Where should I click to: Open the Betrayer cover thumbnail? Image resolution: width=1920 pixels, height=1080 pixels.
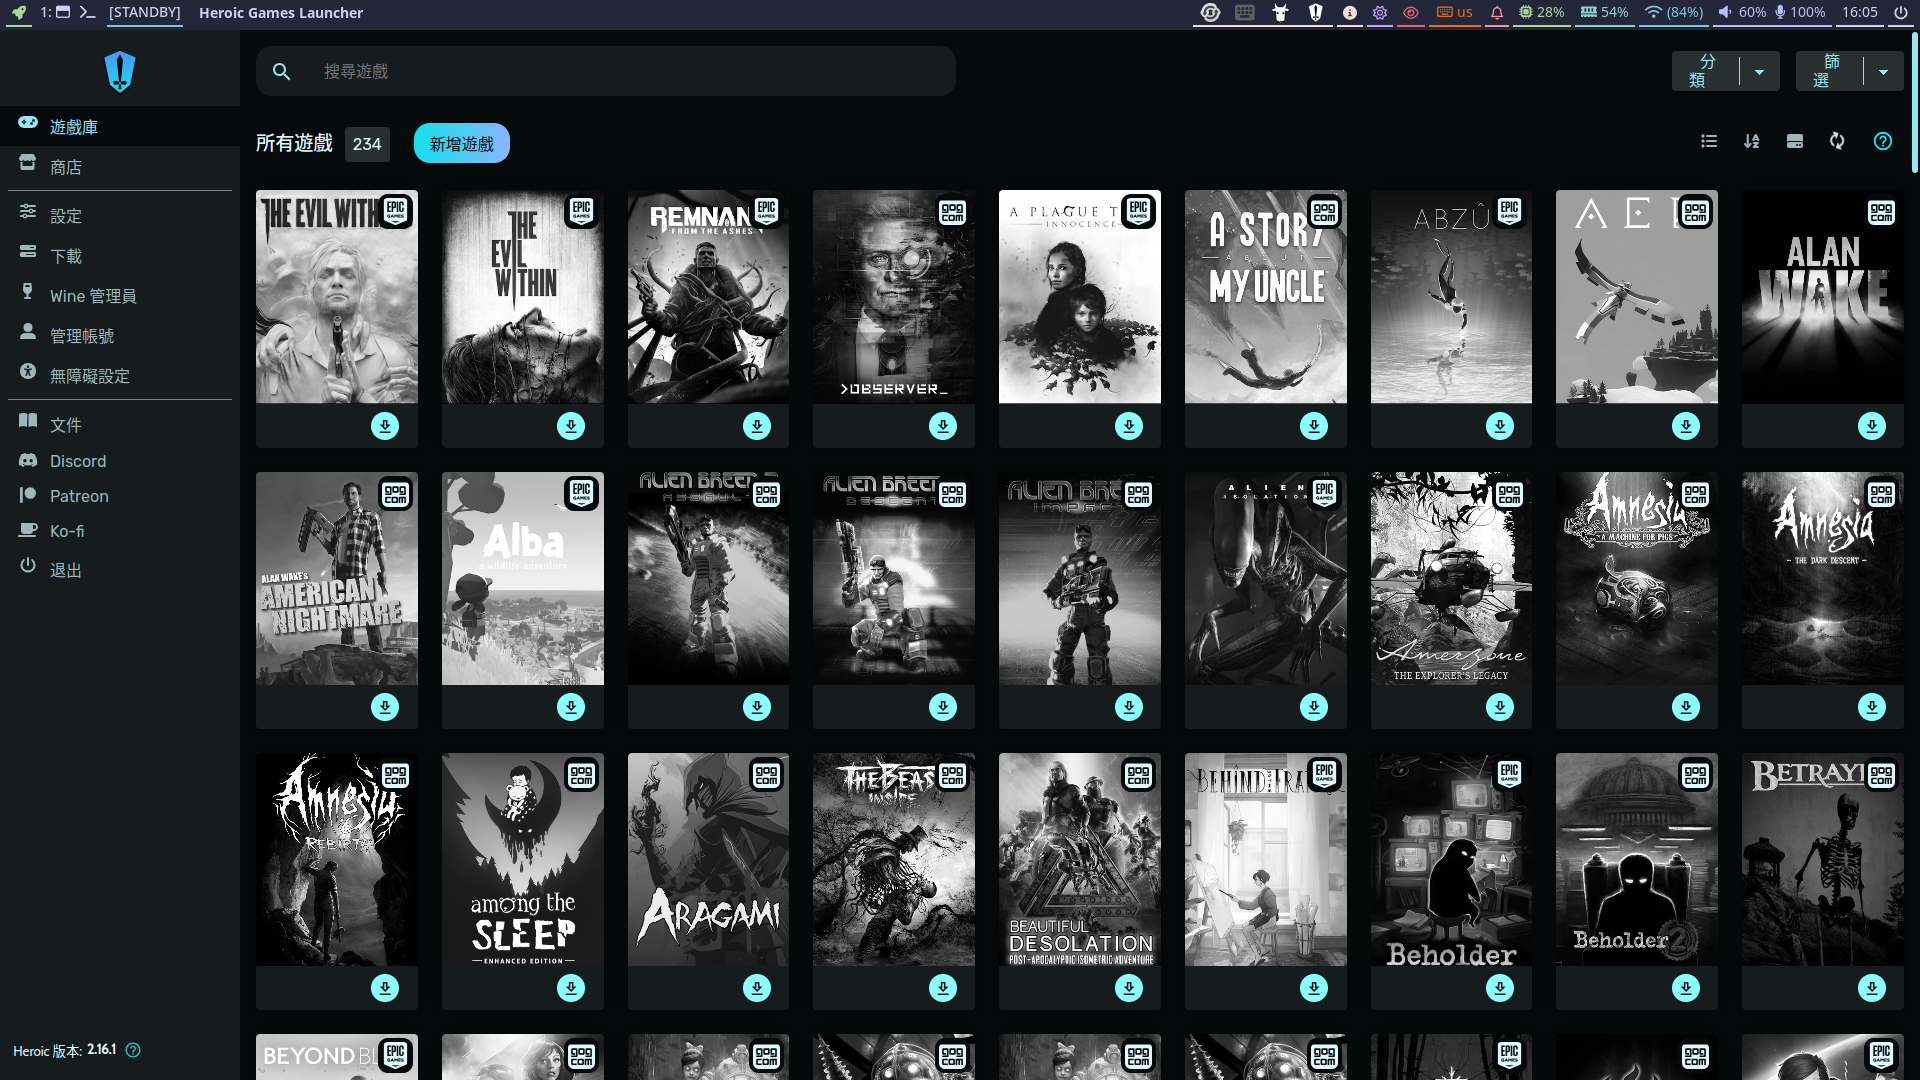1823,860
